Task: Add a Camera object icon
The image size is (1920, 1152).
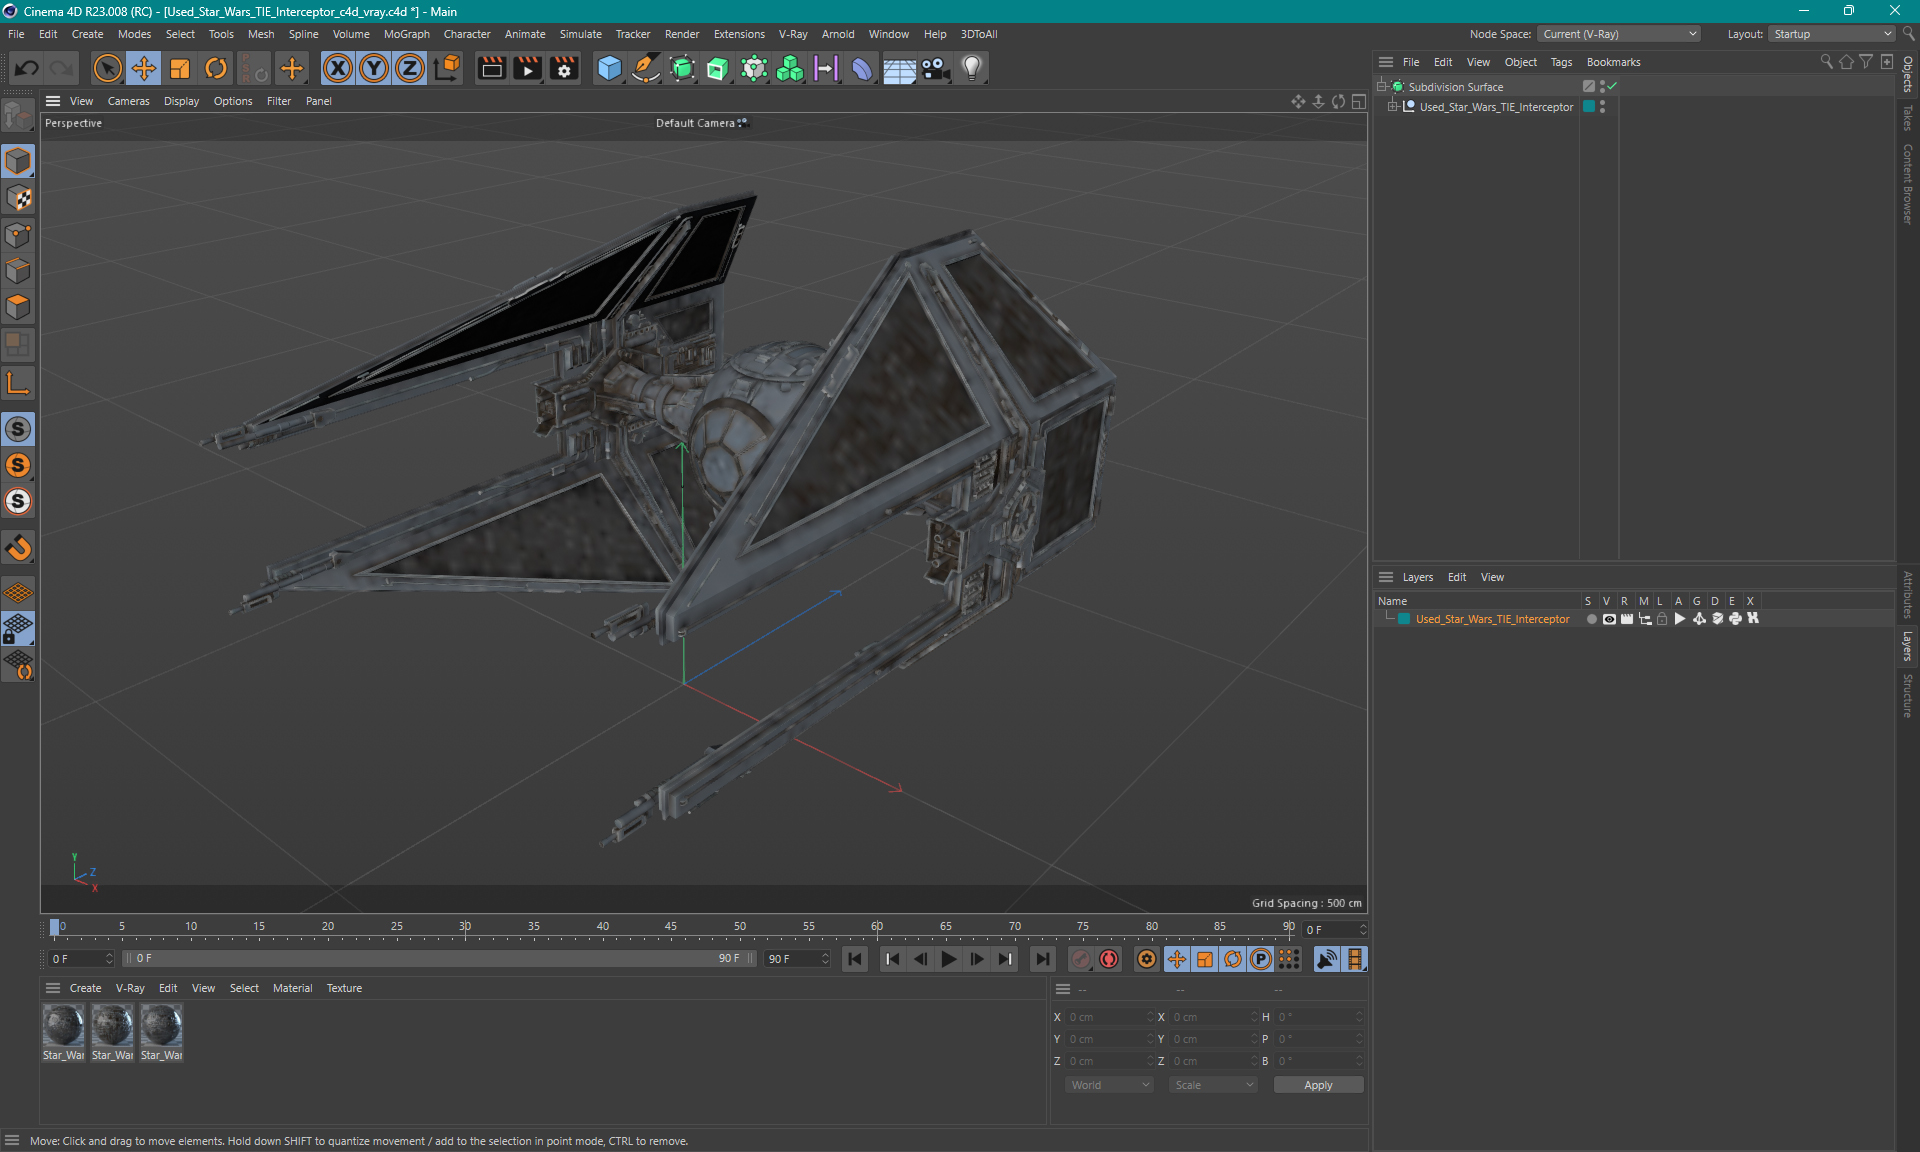Action: point(935,68)
